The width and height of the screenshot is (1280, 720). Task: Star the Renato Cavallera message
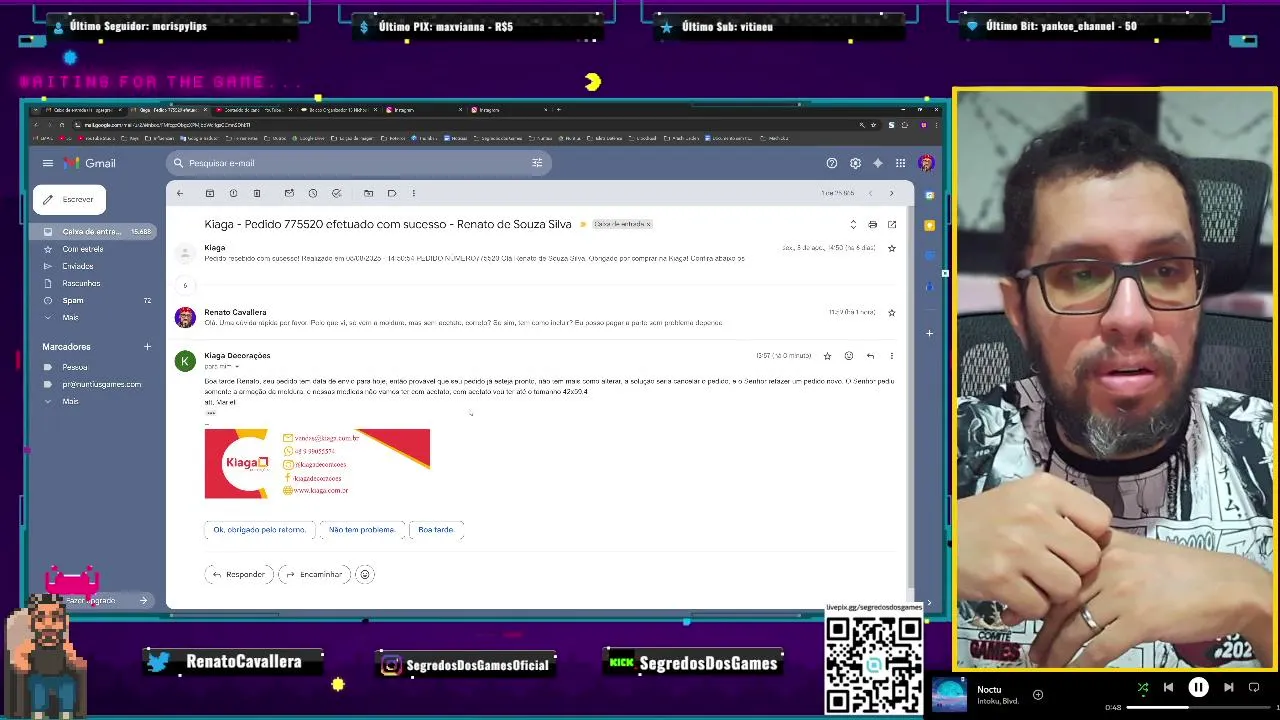892,312
